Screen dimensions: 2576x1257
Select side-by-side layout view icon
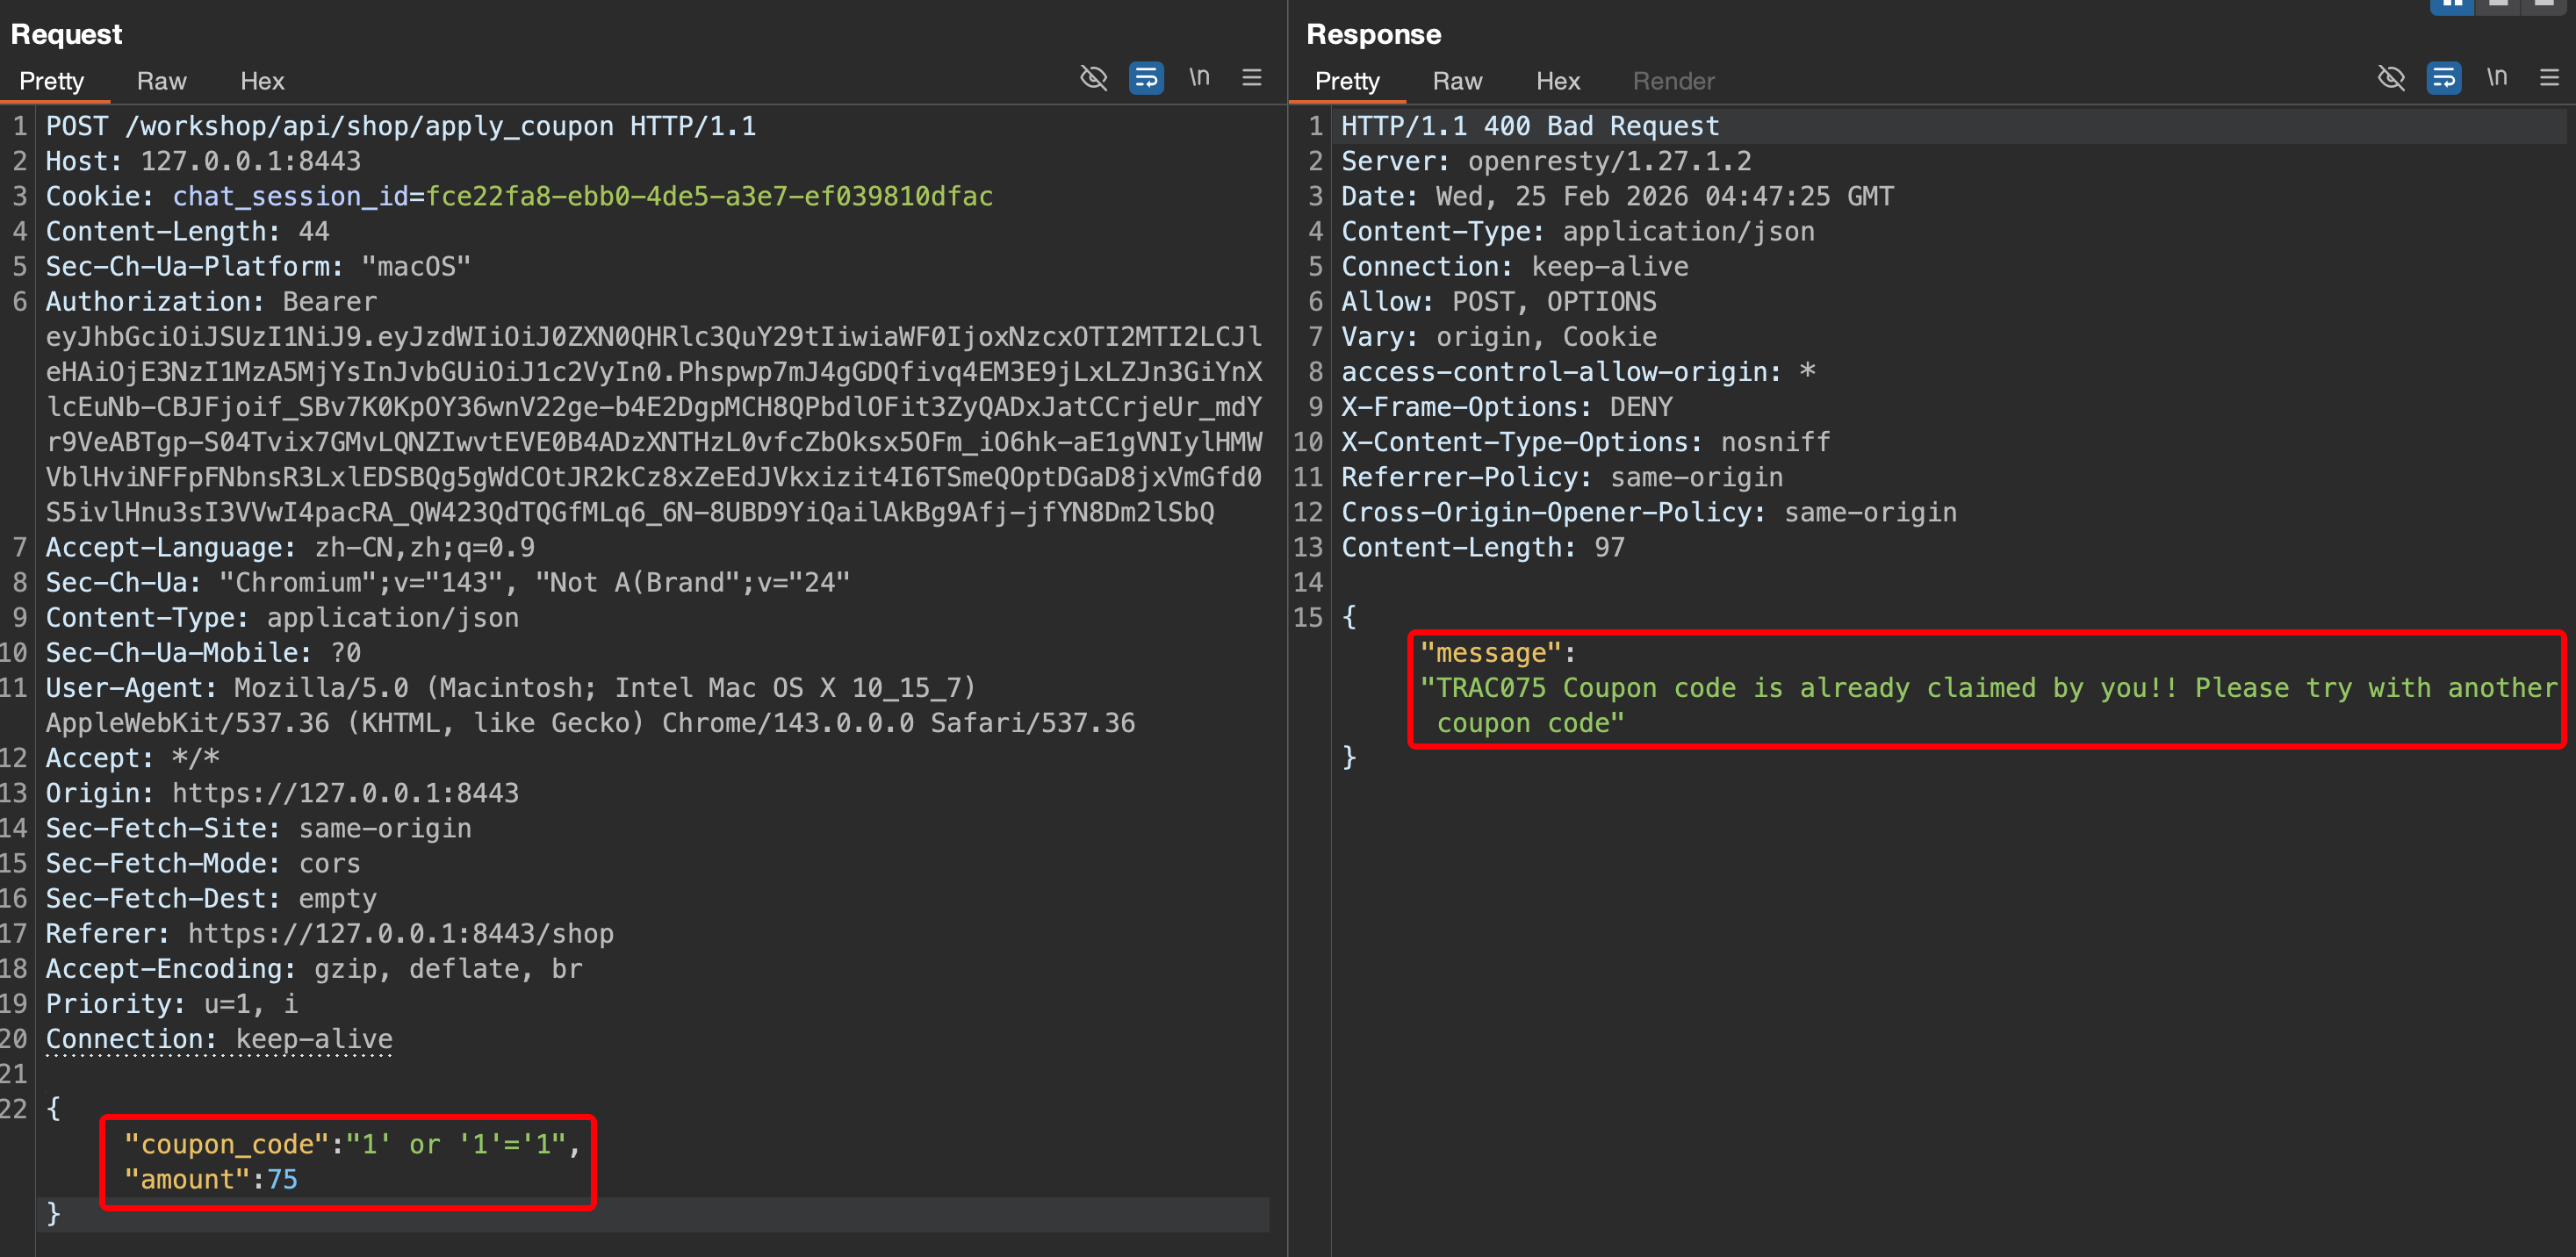click(2451, 5)
